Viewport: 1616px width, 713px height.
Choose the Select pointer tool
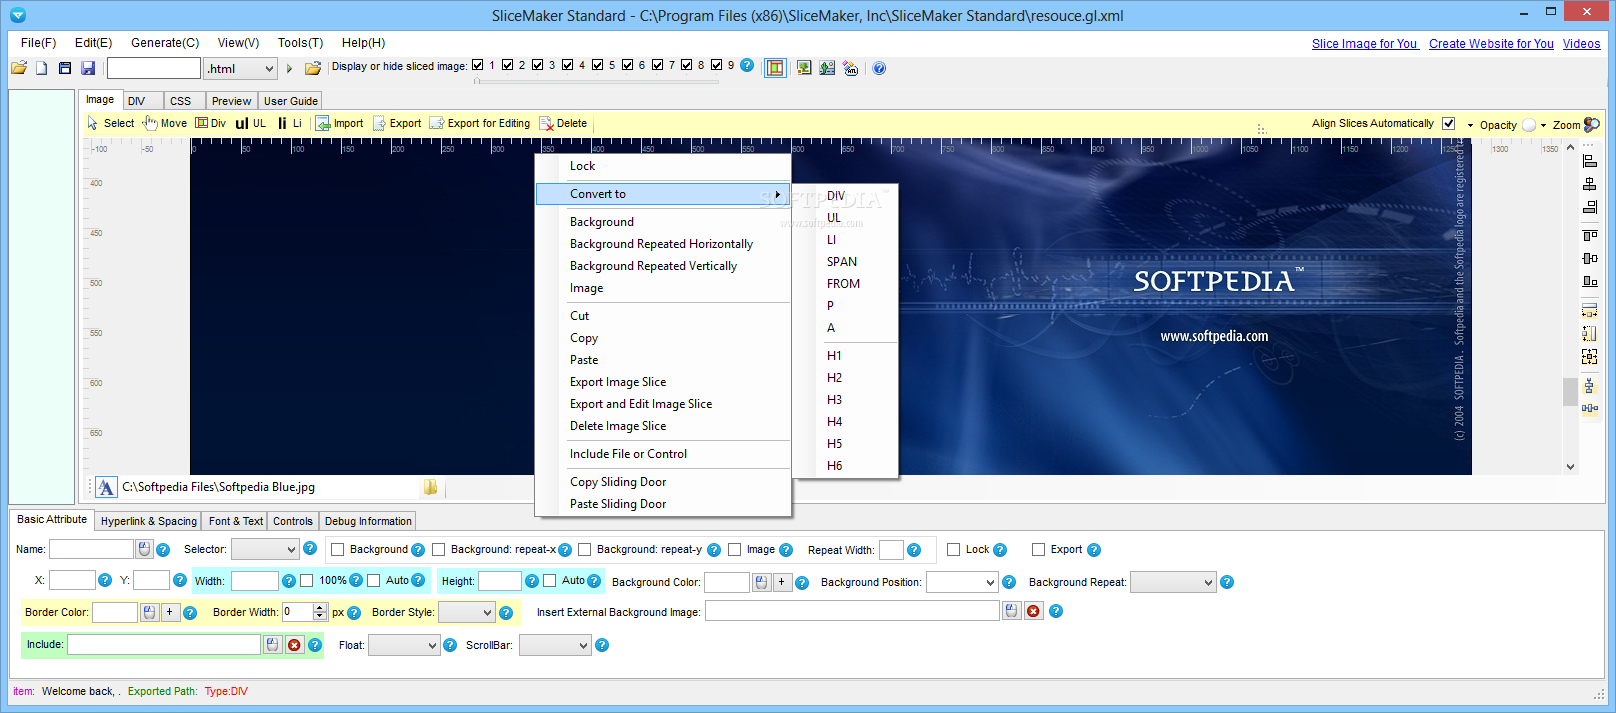[x=111, y=123]
